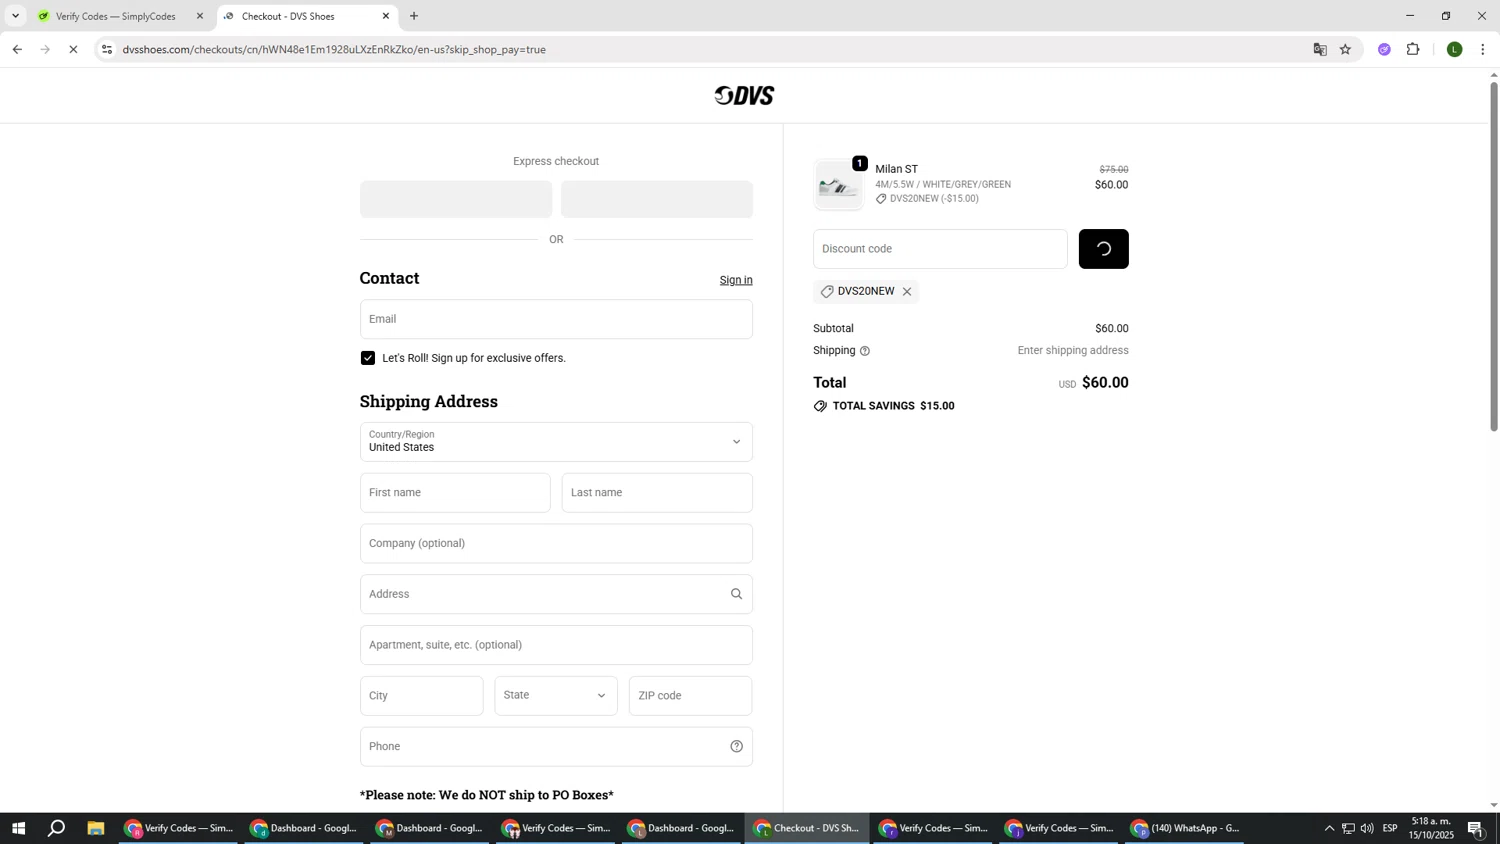The height and width of the screenshot is (844, 1500).
Task: Switch to the Verify Codes SimplyCodes tab
Action: (116, 16)
